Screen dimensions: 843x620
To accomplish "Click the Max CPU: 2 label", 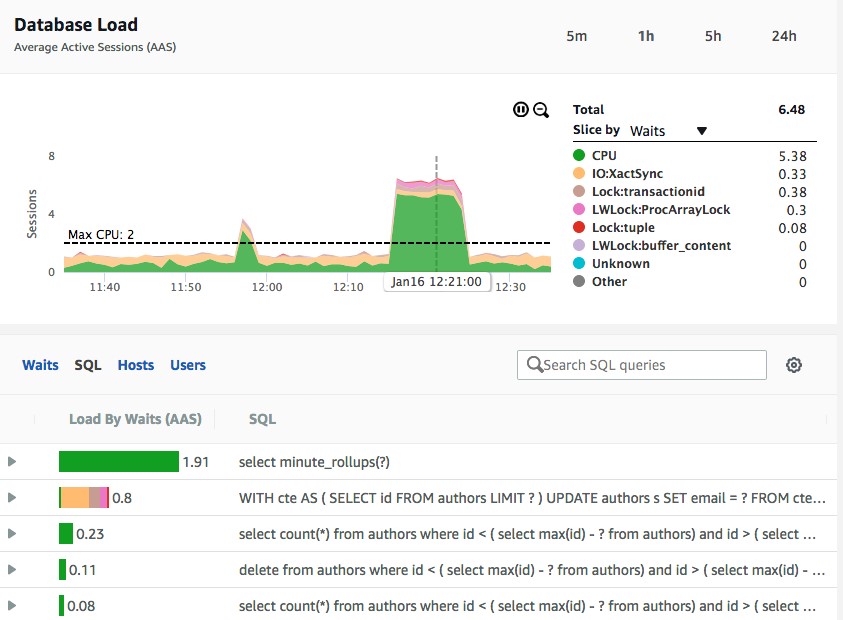I will [101, 234].
